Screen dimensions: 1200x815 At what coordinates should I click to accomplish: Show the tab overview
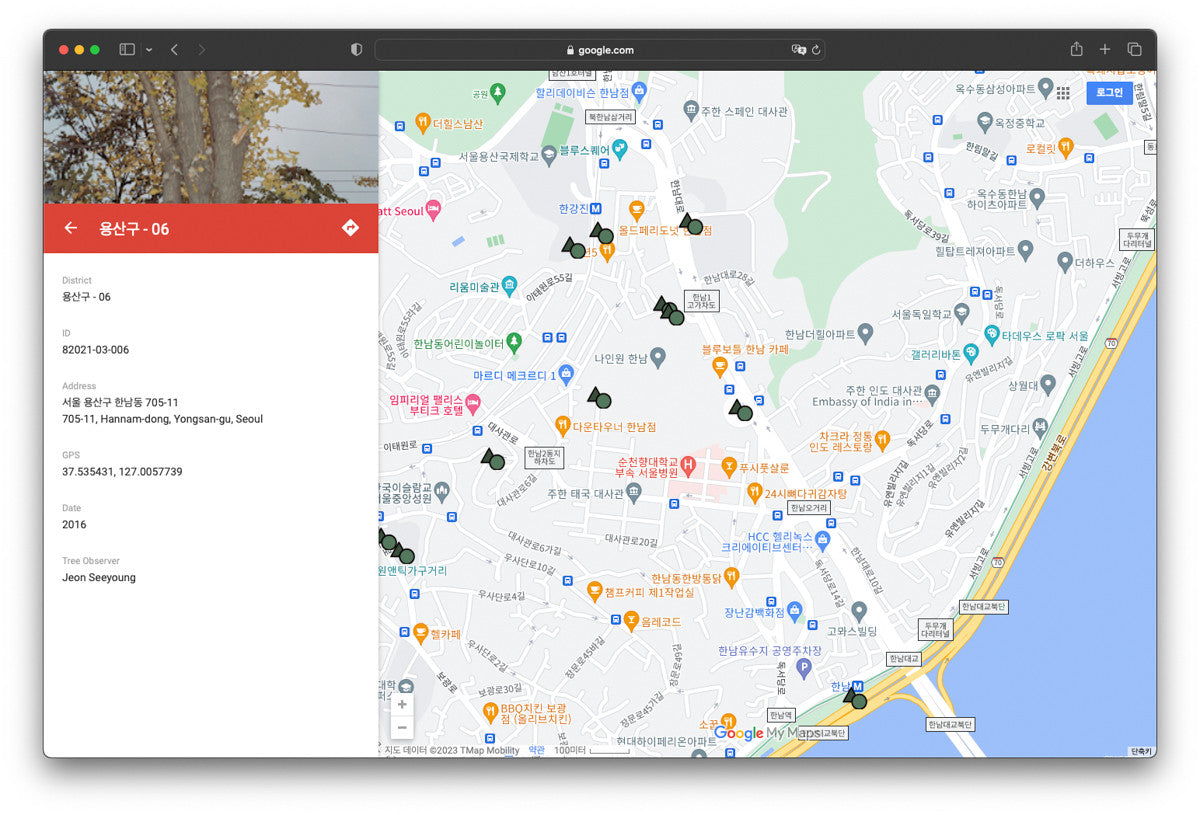(x=1134, y=49)
